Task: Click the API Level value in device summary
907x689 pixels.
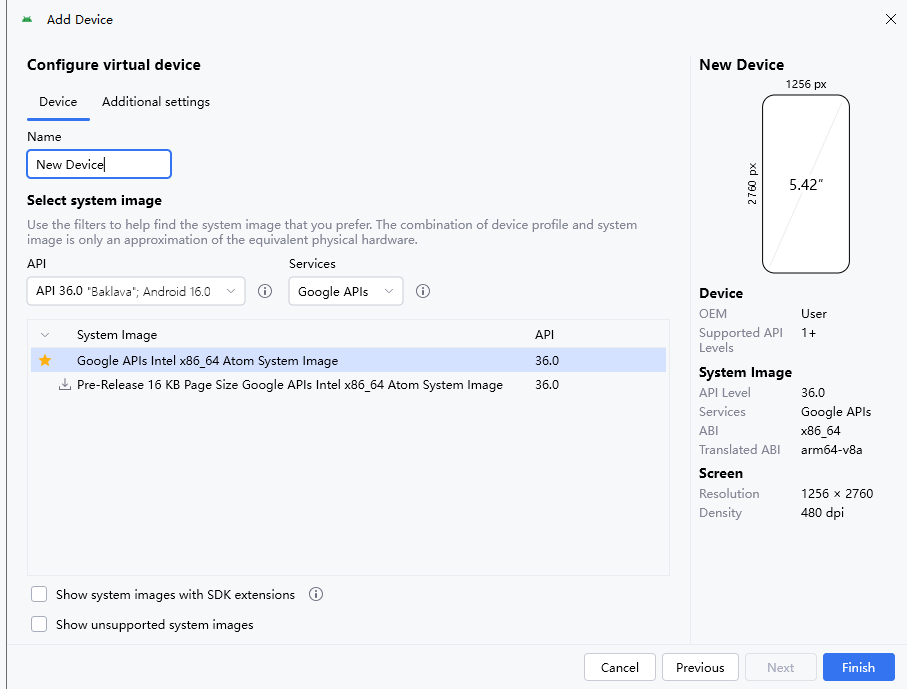Action: [813, 392]
